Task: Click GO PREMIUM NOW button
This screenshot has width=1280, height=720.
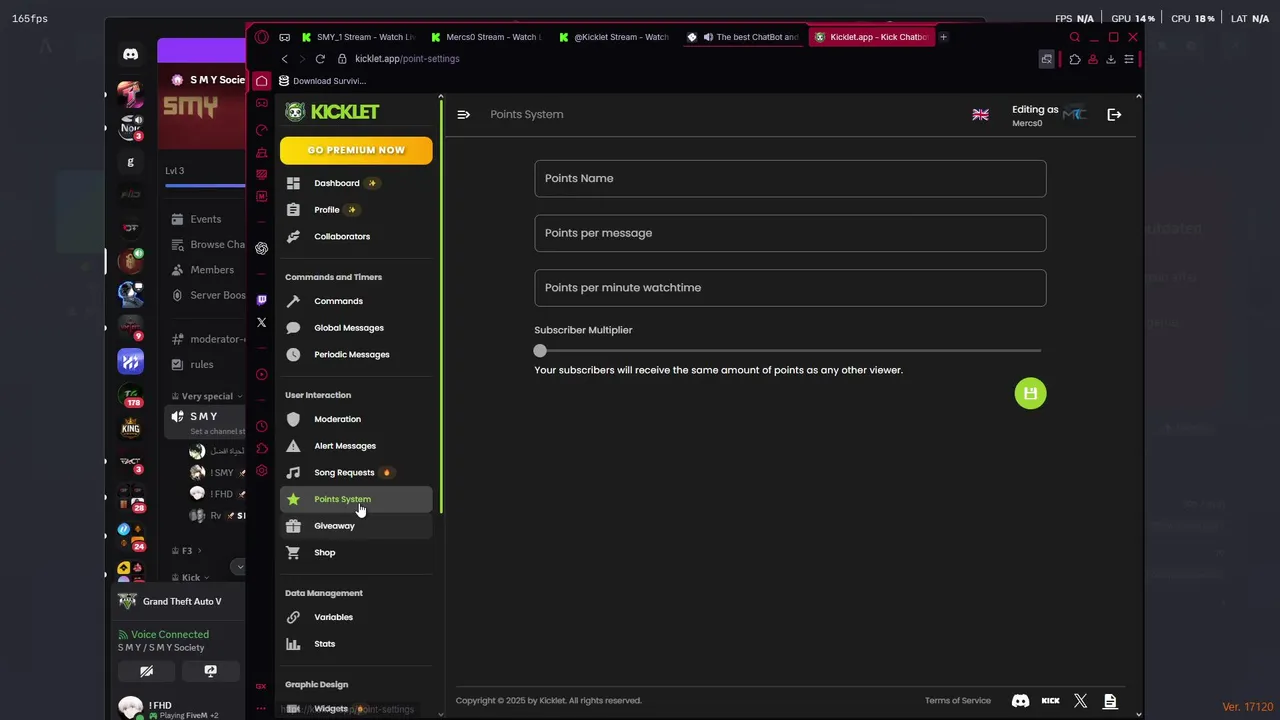Action: [x=356, y=150]
